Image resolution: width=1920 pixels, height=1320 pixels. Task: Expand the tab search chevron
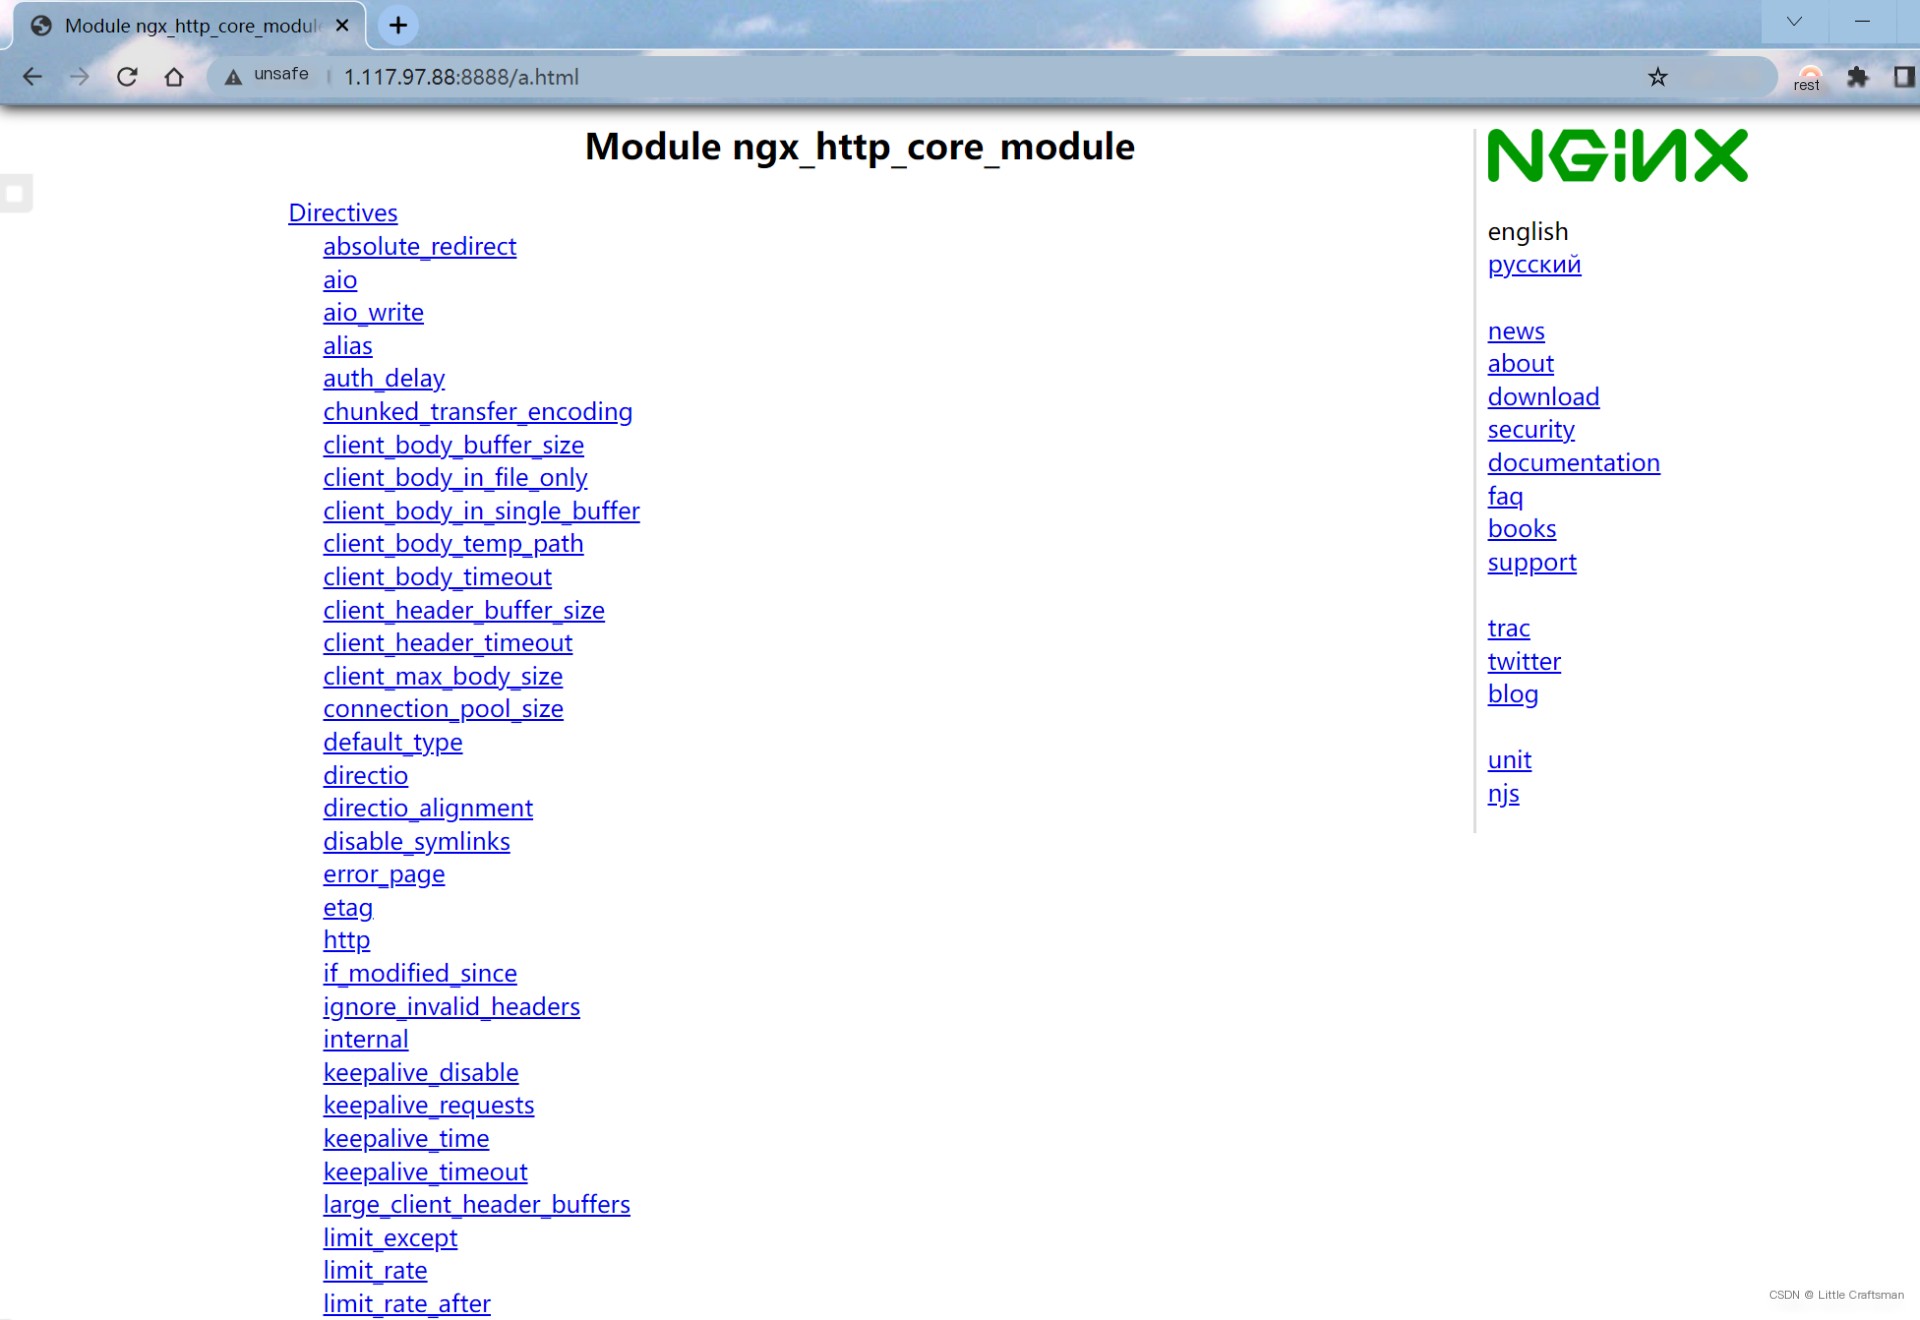(x=1794, y=22)
